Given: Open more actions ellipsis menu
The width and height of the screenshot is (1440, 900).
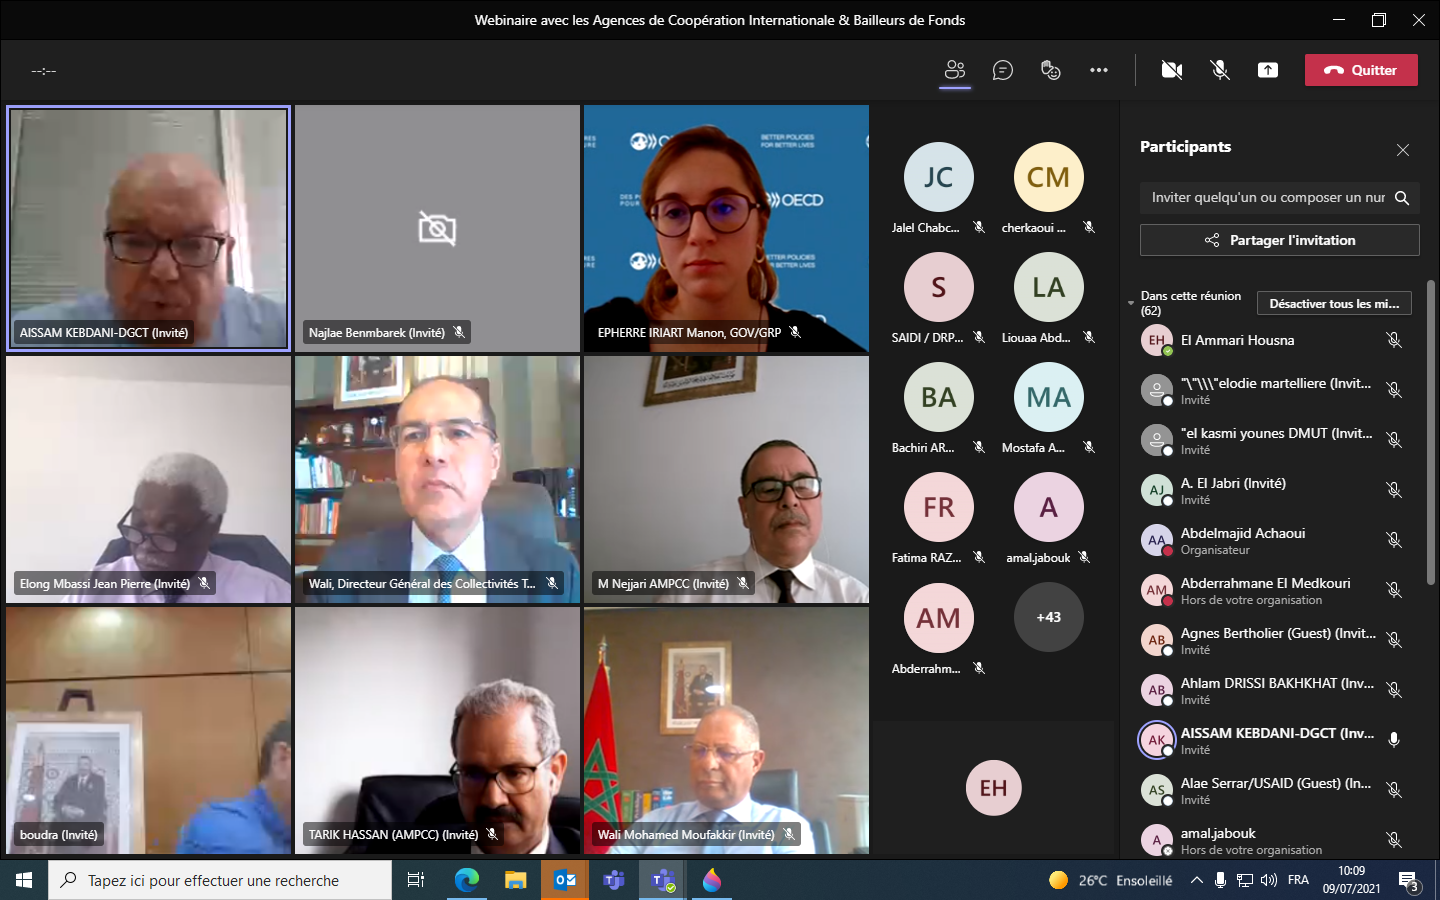Looking at the screenshot, I should point(1099,70).
